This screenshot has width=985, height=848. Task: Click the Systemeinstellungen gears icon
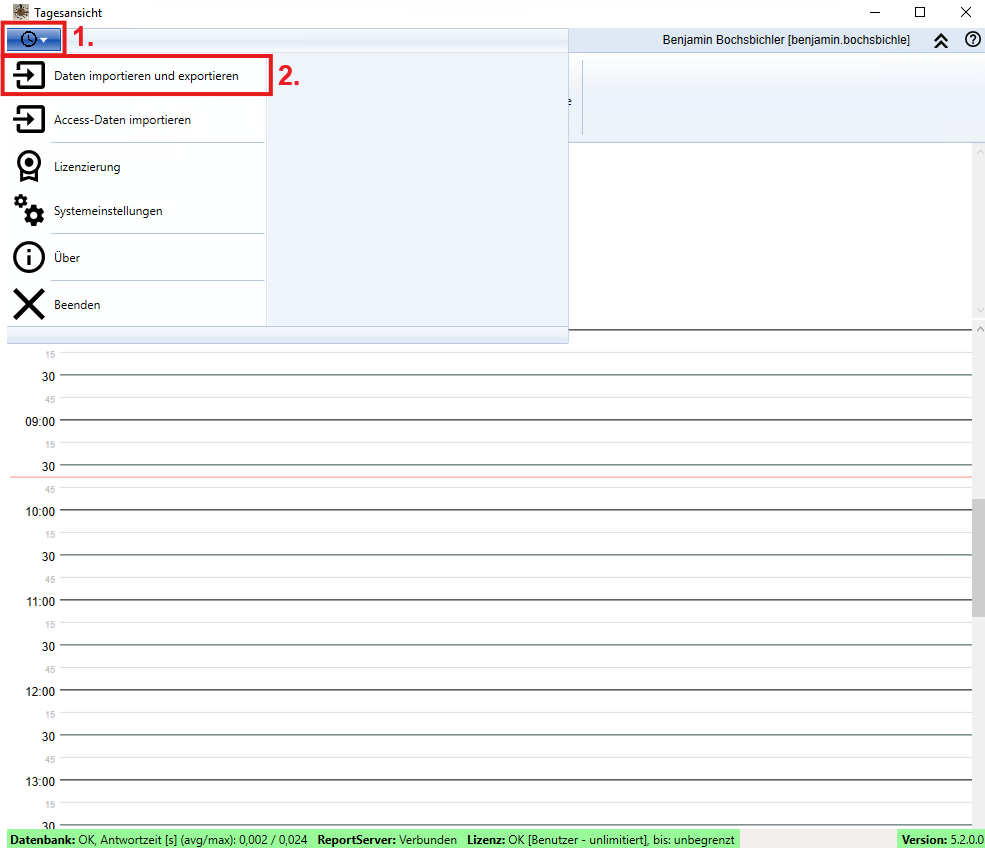pyautogui.click(x=28, y=211)
